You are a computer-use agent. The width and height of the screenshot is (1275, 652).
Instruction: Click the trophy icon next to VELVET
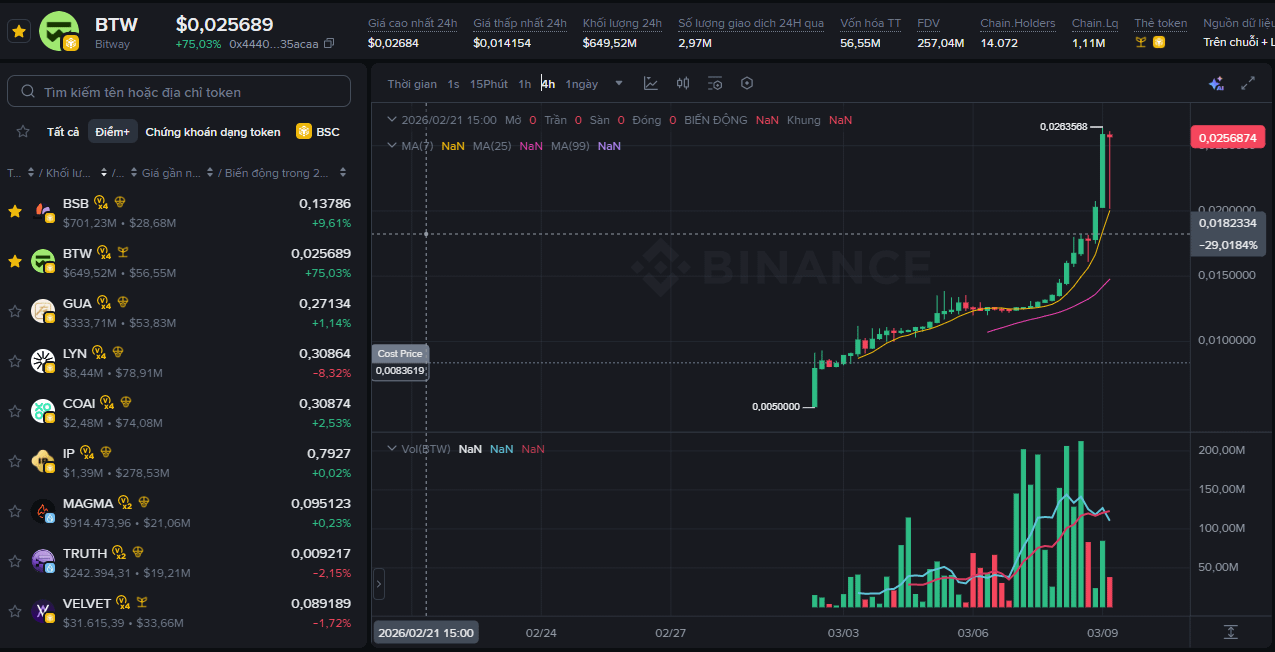142,602
